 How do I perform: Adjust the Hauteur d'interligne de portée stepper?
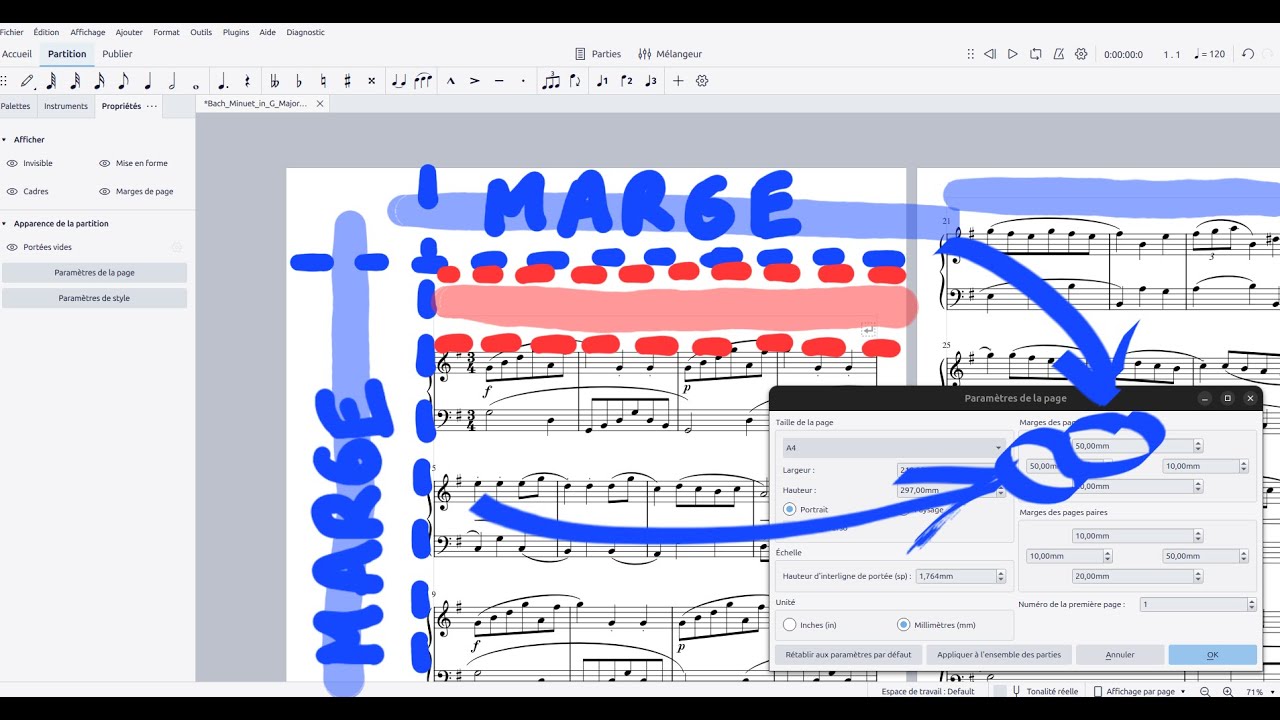pyautogui.click(x=1001, y=576)
